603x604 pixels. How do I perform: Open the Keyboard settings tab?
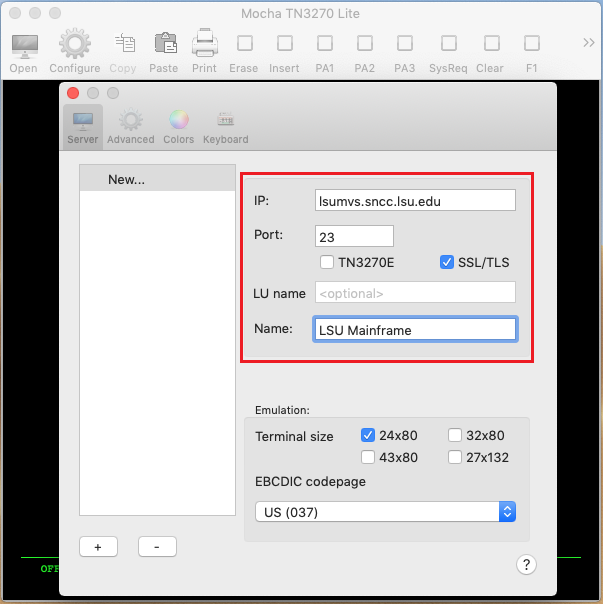point(226,127)
